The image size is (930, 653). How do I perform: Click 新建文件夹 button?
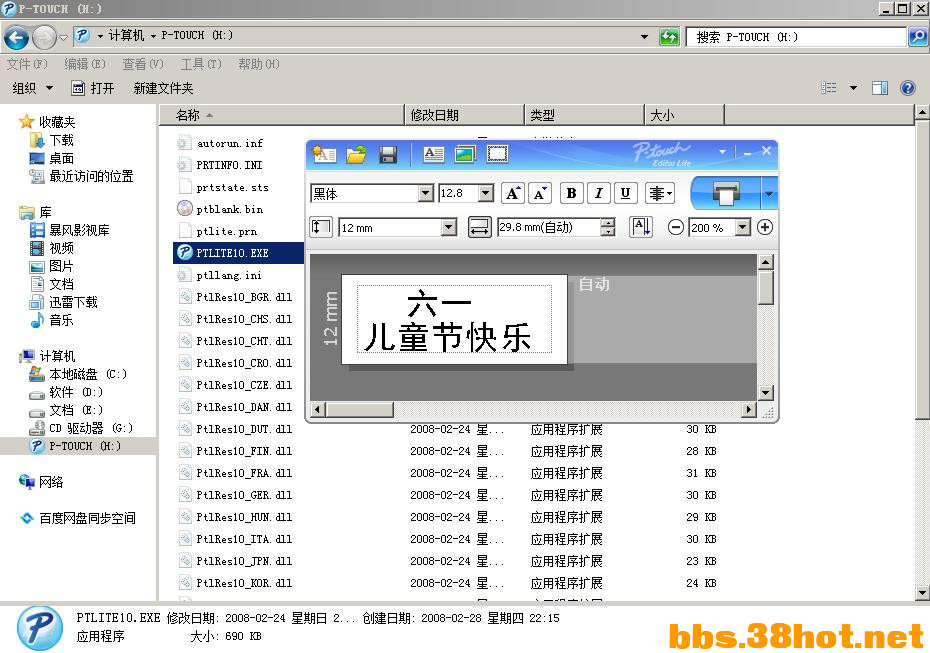pos(164,88)
